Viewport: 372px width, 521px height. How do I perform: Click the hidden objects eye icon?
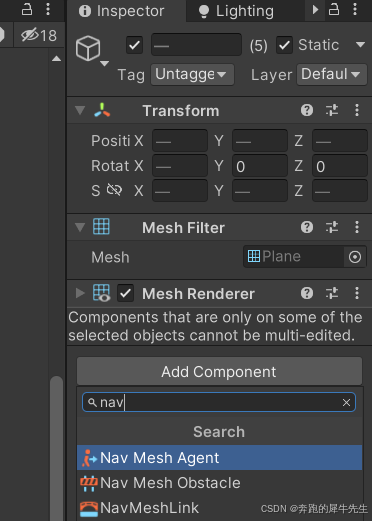coord(30,35)
